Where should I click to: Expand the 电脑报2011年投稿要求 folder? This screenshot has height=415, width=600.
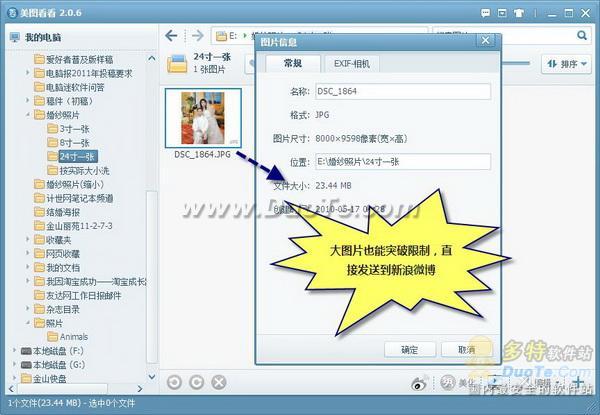tap(28, 73)
